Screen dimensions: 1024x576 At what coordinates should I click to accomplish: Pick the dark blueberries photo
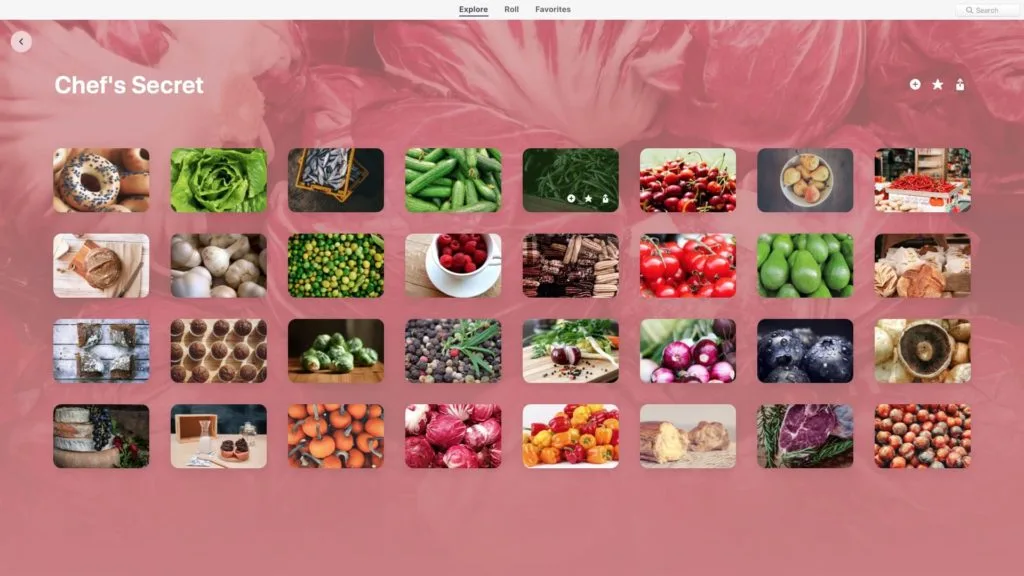click(805, 351)
